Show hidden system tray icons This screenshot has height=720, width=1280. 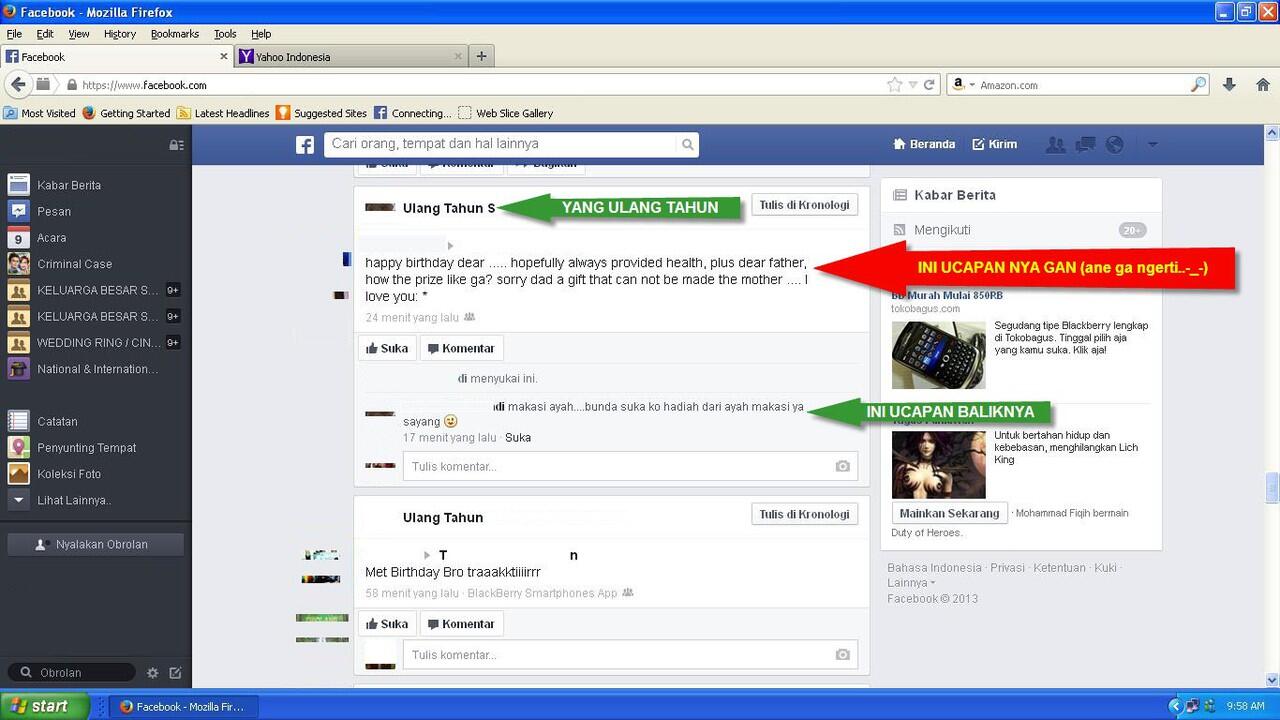point(1175,706)
